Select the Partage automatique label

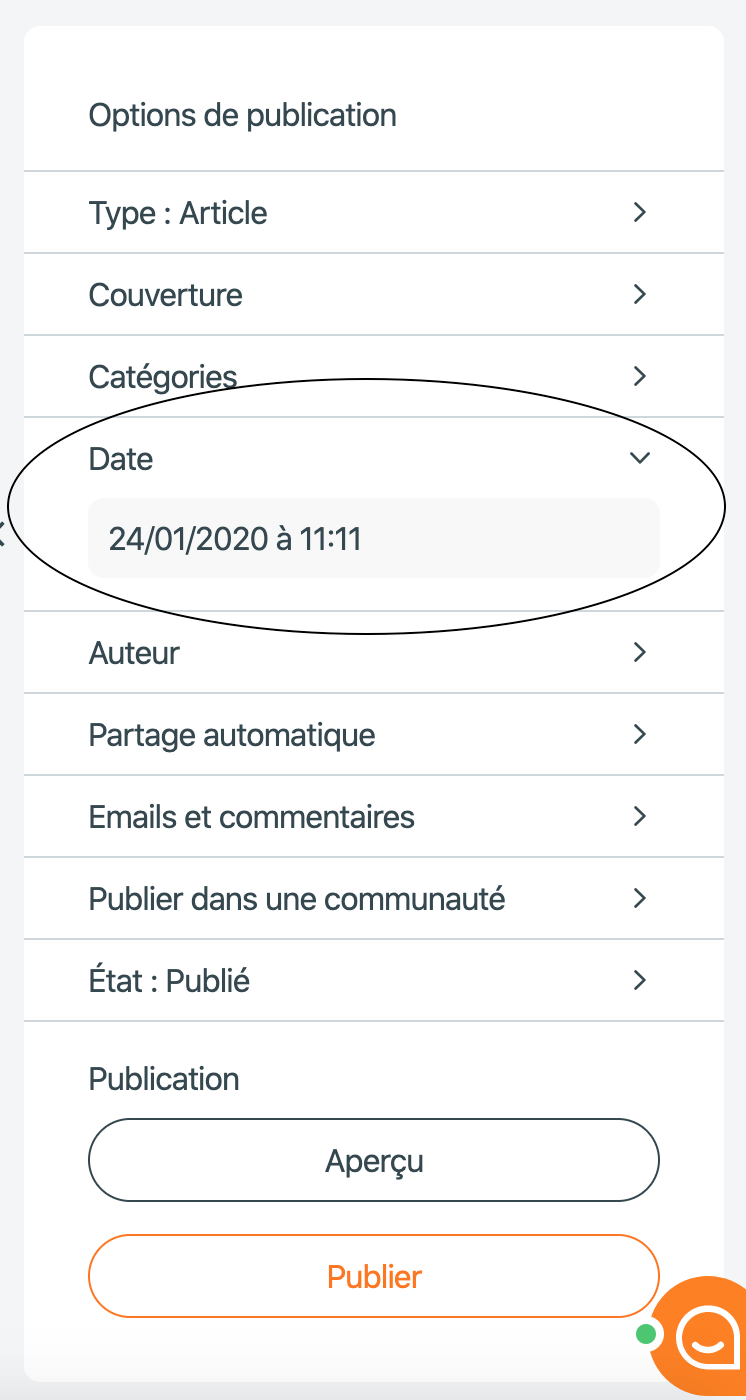232,735
